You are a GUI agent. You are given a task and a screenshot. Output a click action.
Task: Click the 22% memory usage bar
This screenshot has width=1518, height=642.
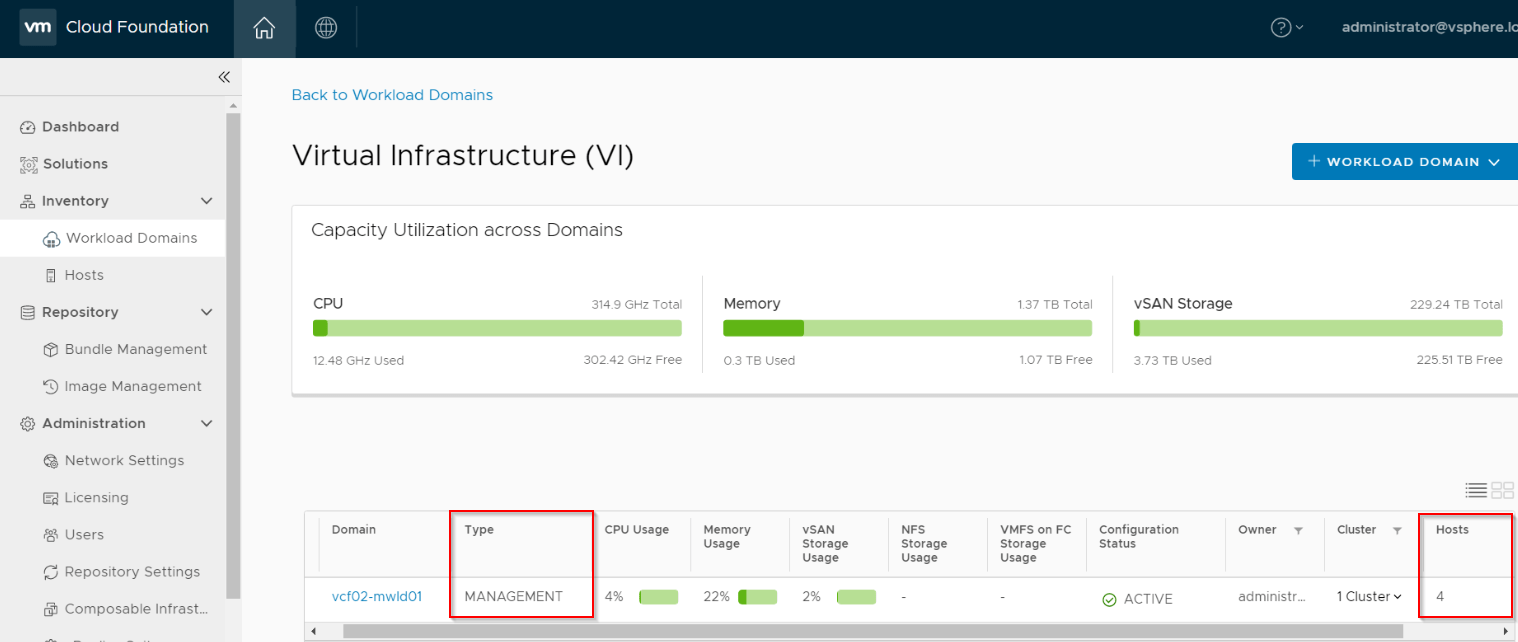(757, 597)
